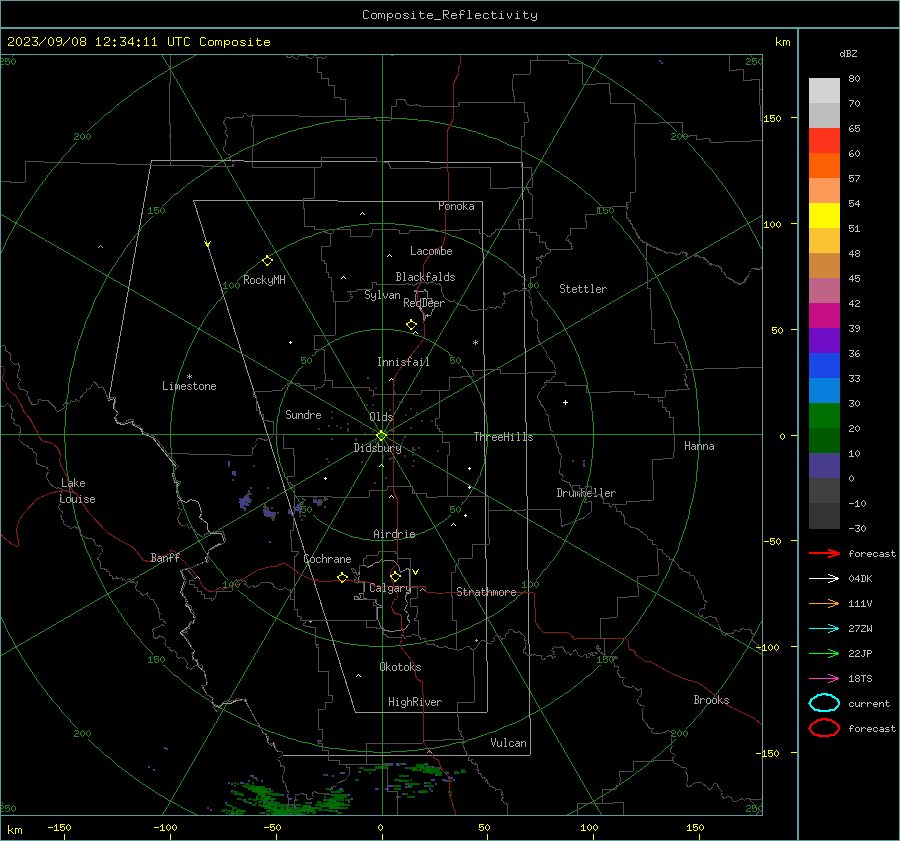This screenshot has width=900, height=841.
Task: Choose the dark orange swatch in dBZ scale
Action: pyautogui.click(x=824, y=165)
